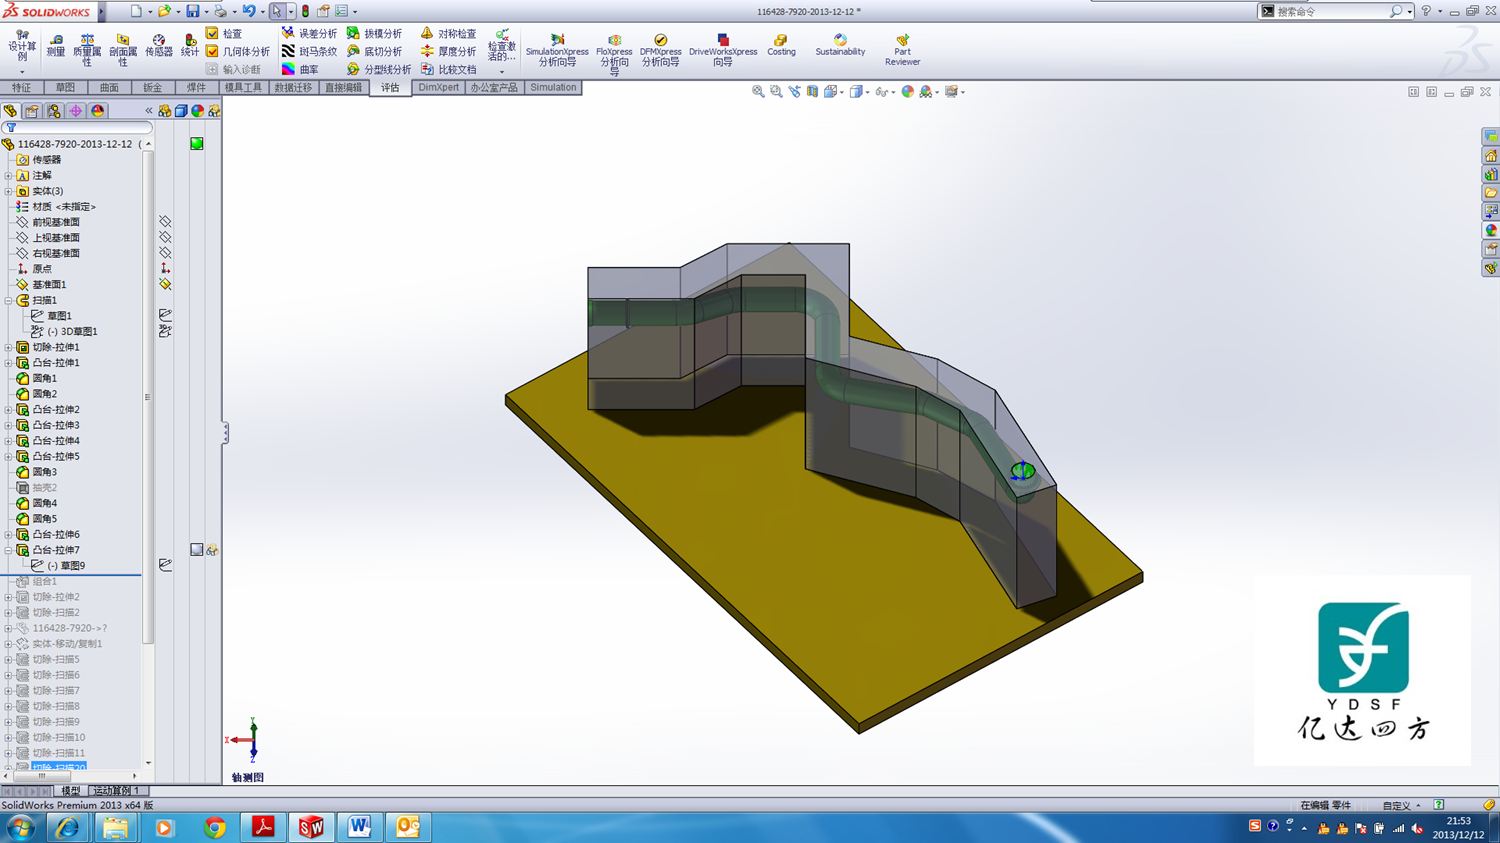Expand the 注解 folder
This screenshot has width=1500, height=843.
point(8,175)
